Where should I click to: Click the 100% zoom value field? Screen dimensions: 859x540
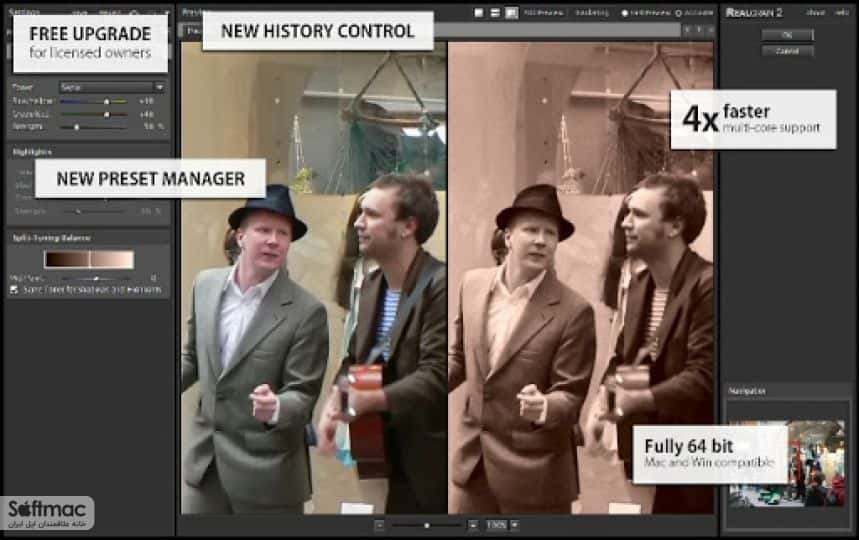pyautogui.click(x=496, y=525)
